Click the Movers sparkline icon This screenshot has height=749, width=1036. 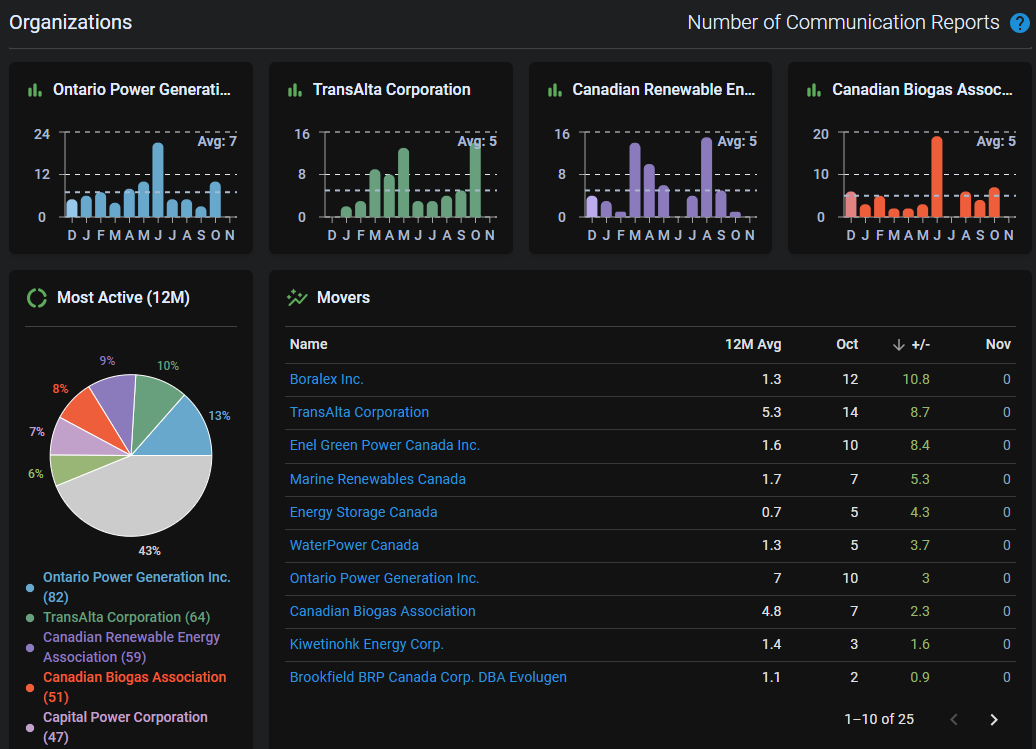coord(297,298)
